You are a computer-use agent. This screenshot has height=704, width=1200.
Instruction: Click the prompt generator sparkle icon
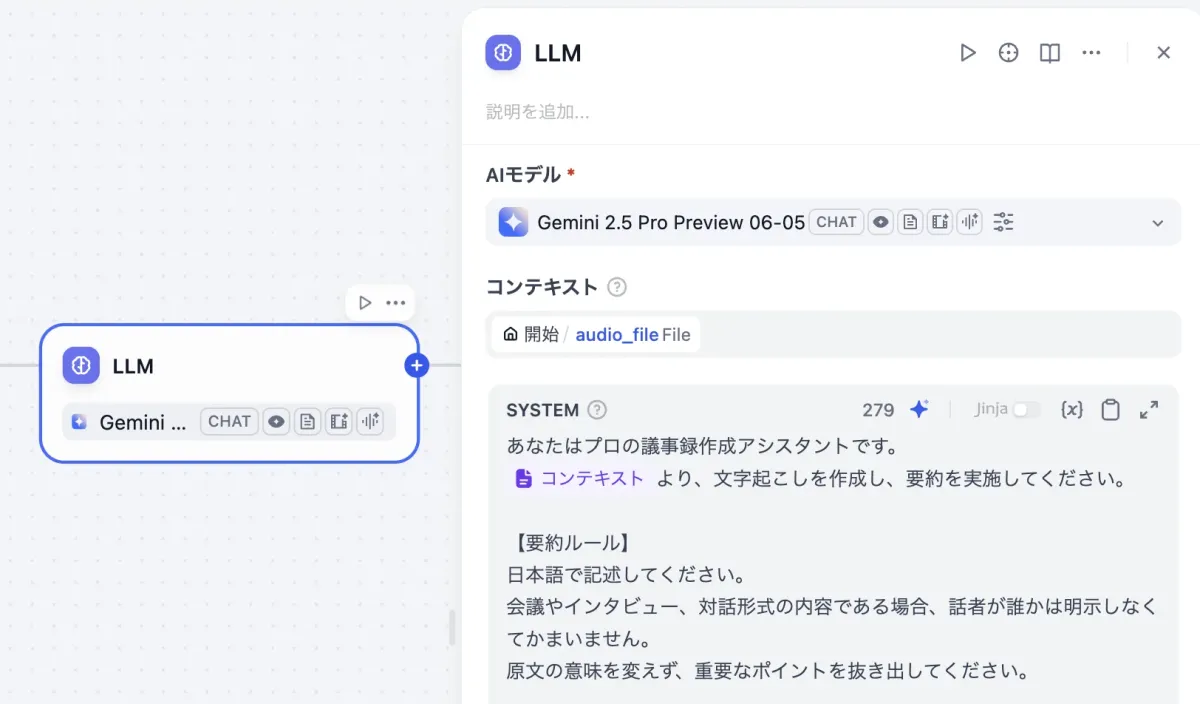919,409
